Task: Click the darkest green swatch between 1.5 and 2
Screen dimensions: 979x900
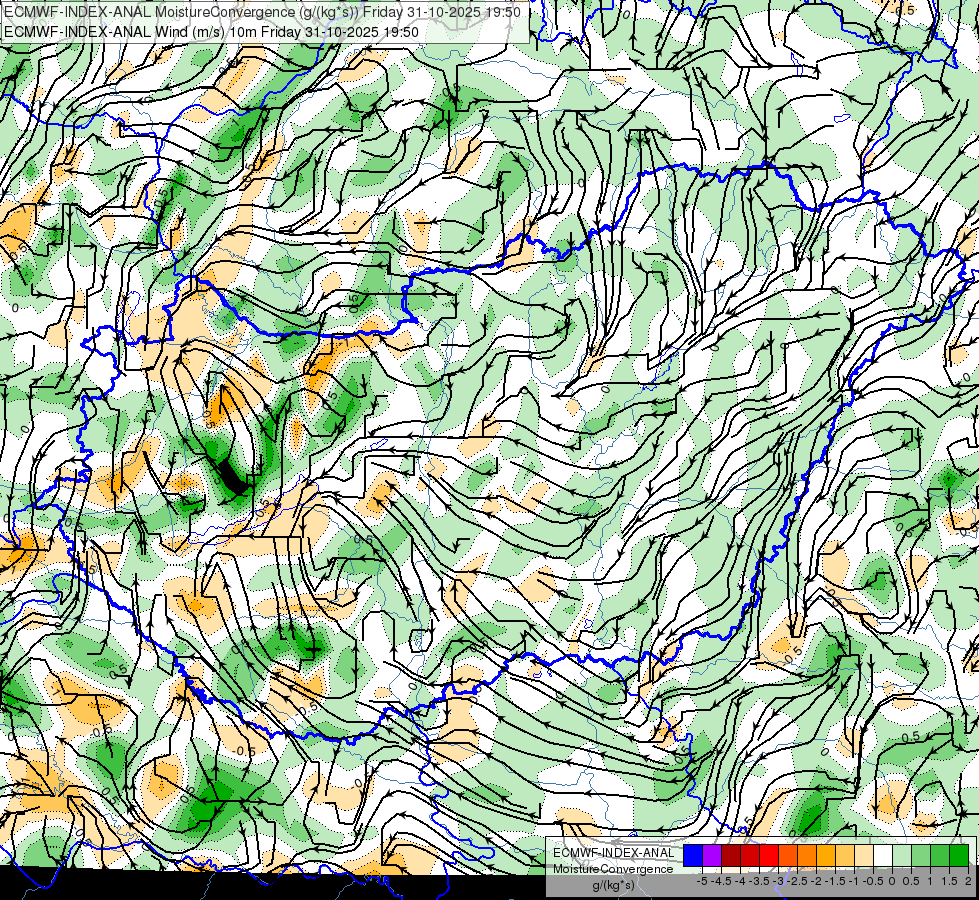Action: click(959, 856)
